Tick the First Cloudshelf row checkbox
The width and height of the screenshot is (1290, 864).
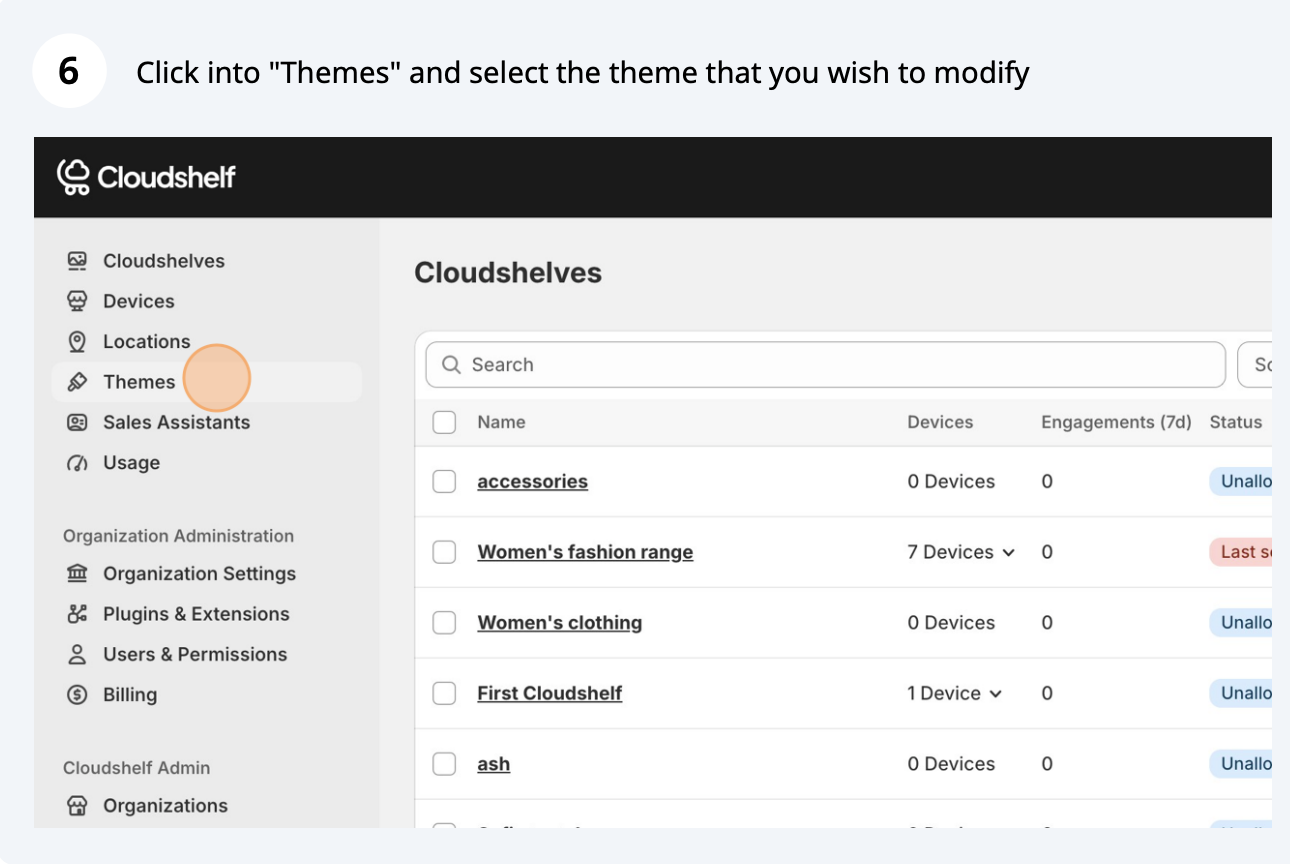pos(444,693)
